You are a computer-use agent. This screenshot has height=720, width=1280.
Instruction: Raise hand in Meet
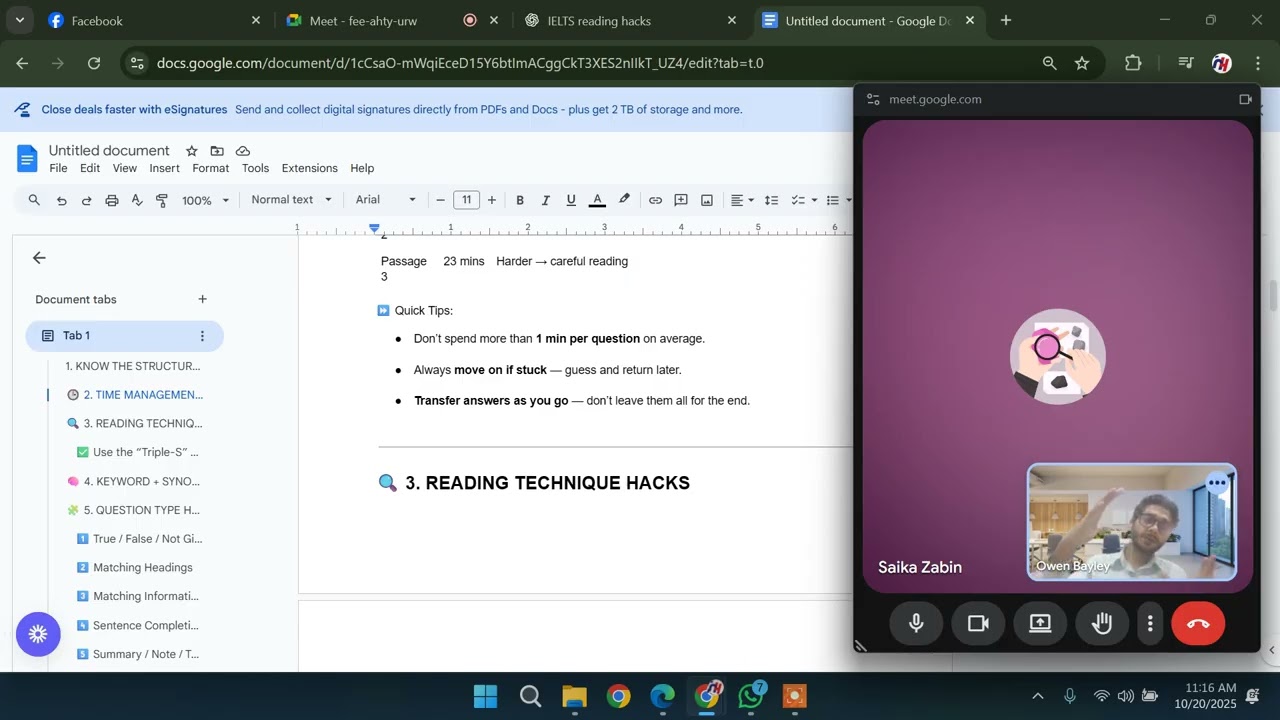pyautogui.click(x=1102, y=623)
